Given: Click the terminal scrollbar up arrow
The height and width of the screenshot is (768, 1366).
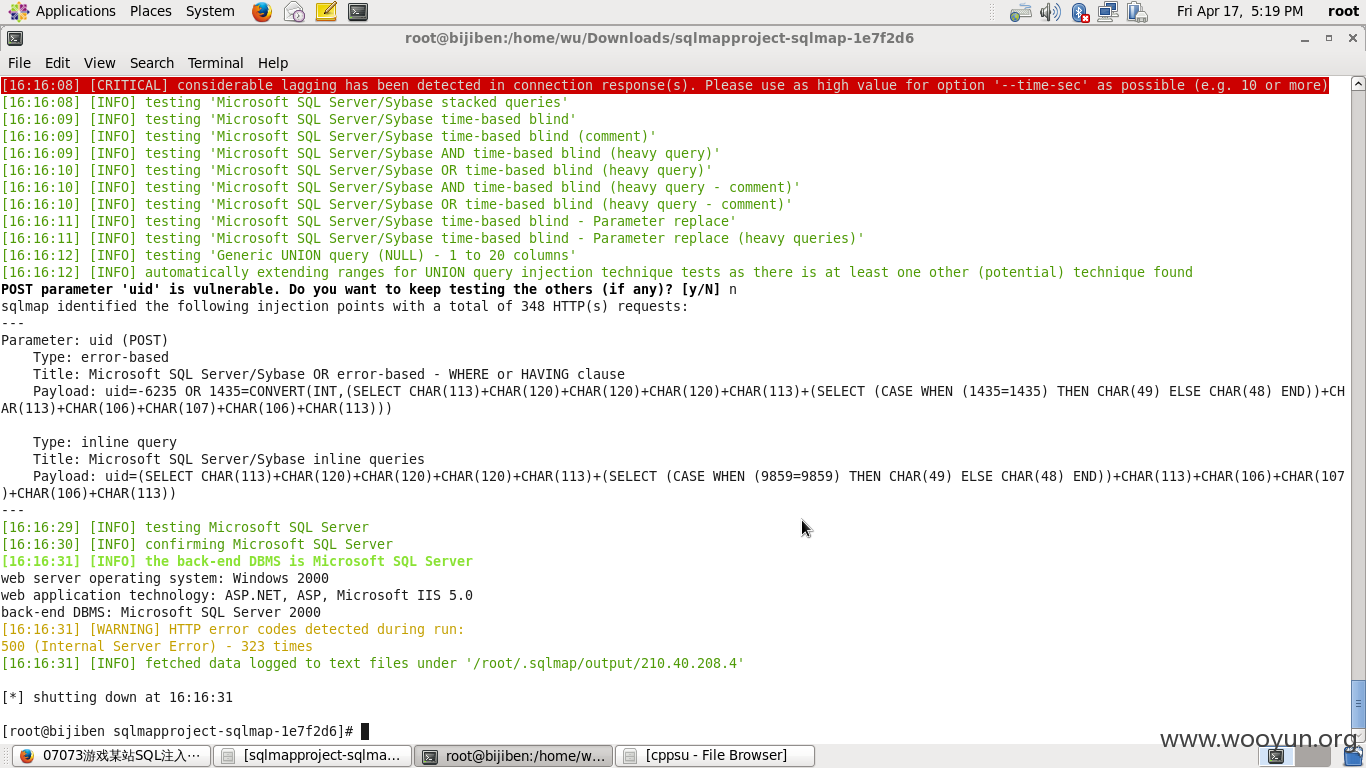Looking at the screenshot, I should pyautogui.click(x=1357, y=84).
